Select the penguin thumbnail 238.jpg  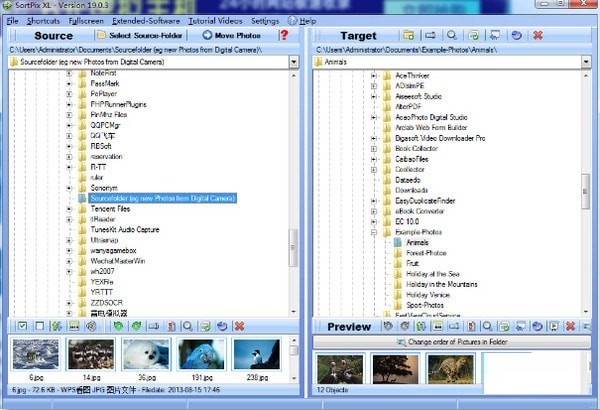[x=257, y=354]
